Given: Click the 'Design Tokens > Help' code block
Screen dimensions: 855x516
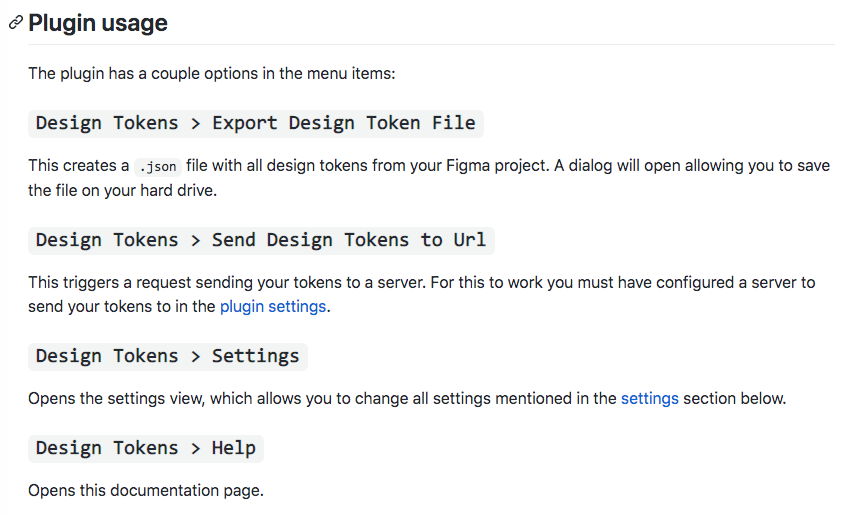Looking at the screenshot, I should coord(146,449).
